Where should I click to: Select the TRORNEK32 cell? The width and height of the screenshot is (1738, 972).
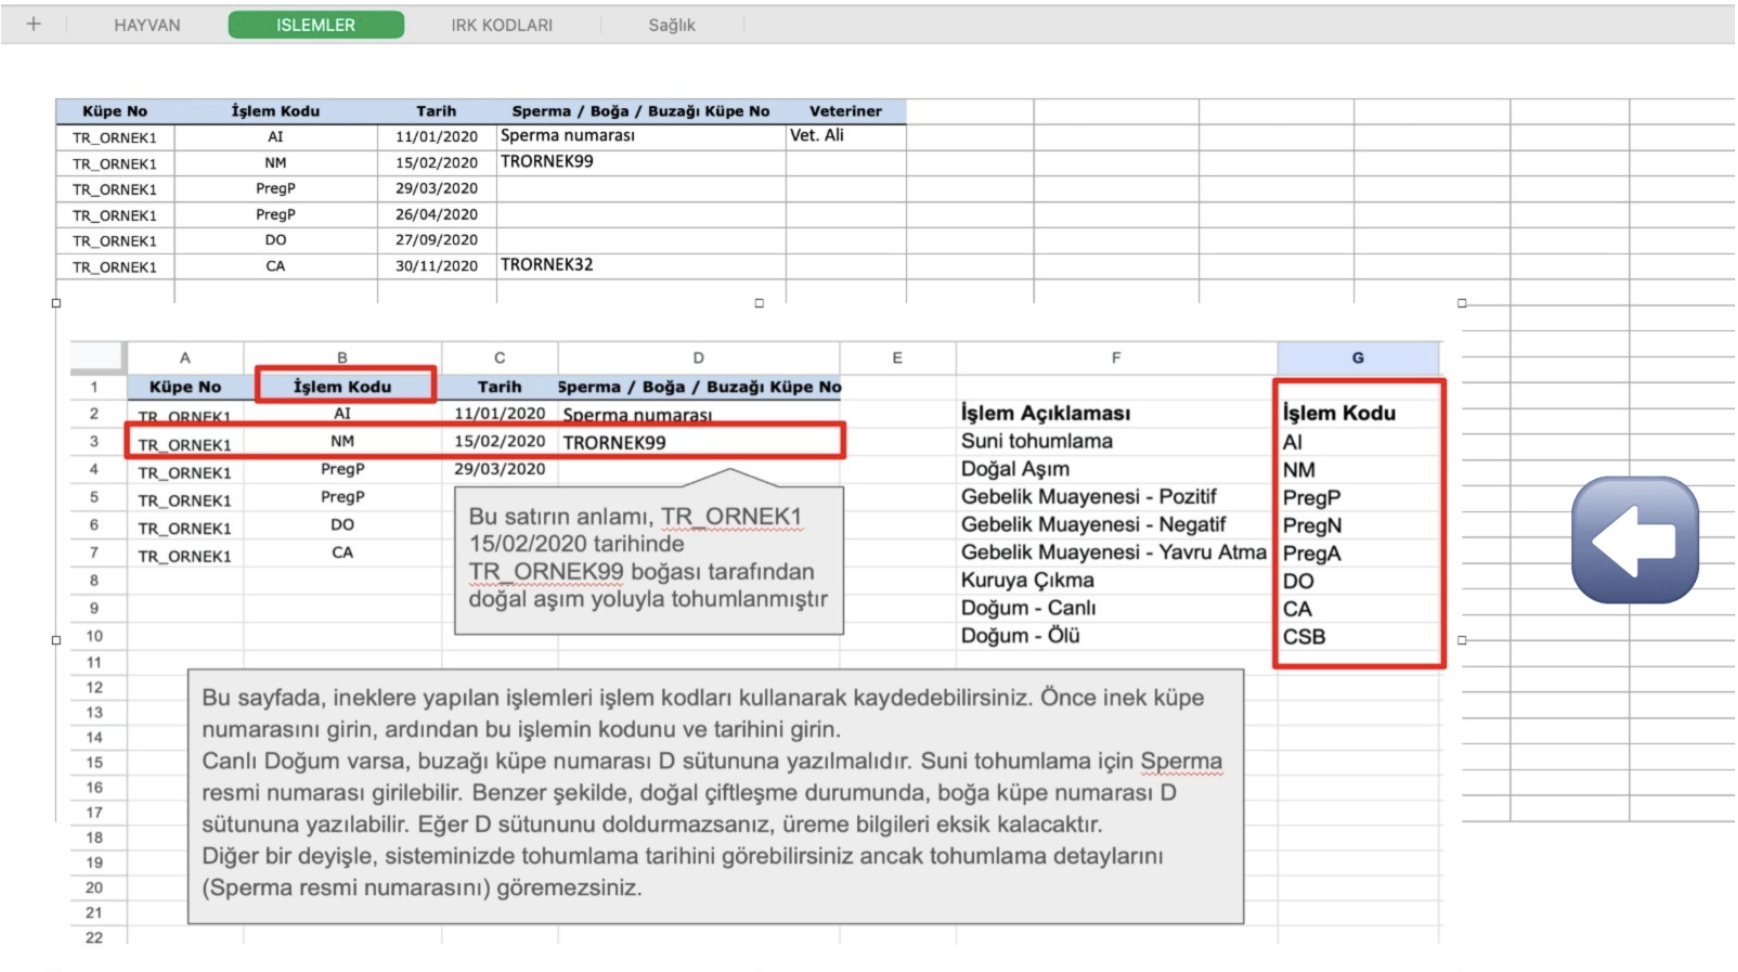tap(641, 265)
